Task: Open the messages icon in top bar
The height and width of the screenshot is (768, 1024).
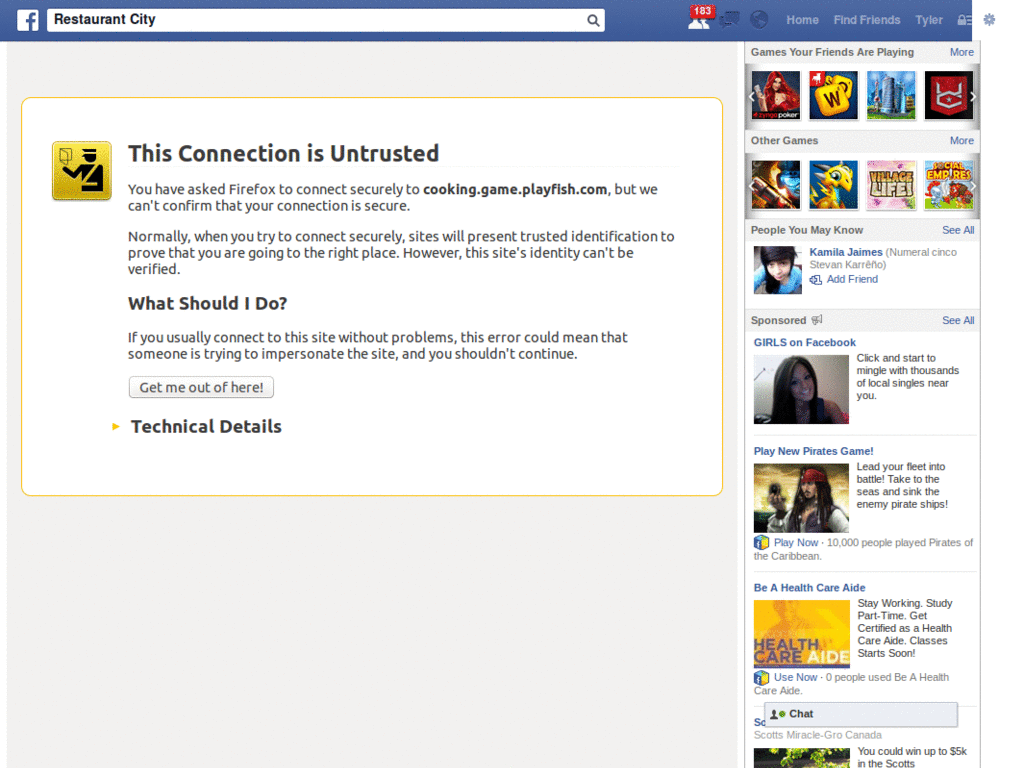Action: coord(729,20)
